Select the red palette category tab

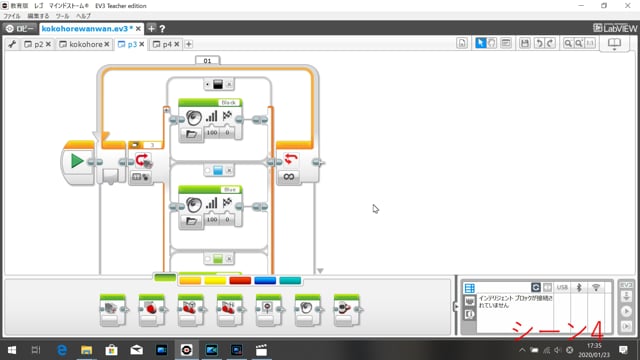tap(240, 280)
